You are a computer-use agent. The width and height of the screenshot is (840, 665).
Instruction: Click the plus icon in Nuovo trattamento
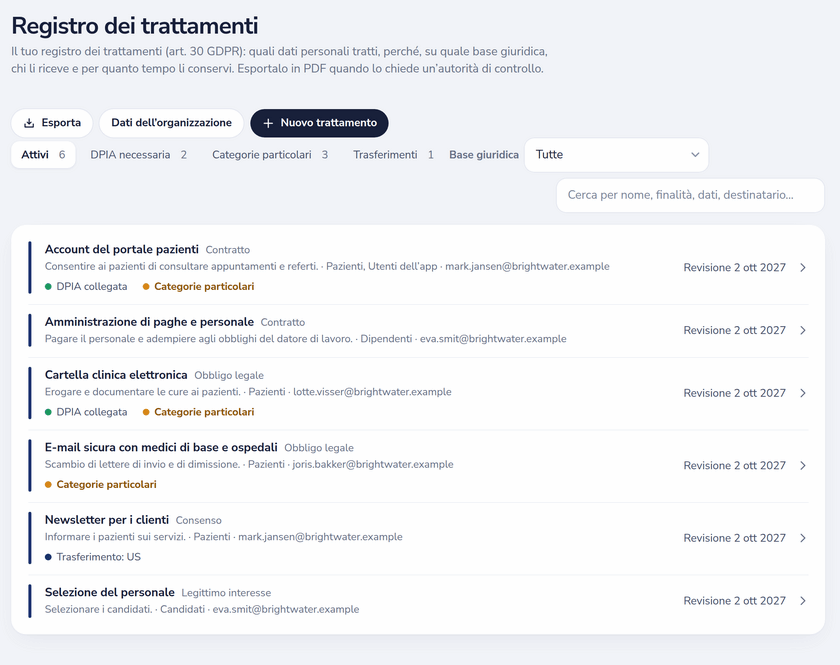(x=268, y=123)
